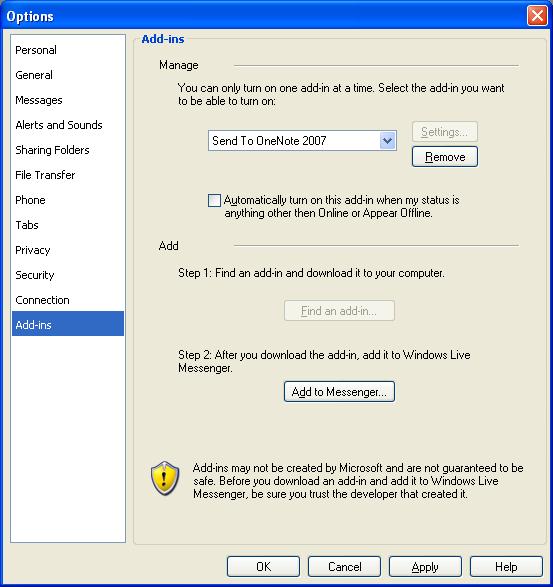Click the "Step 2: After you download" instruction text
The height and width of the screenshot is (587, 553).
tap(324, 361)
